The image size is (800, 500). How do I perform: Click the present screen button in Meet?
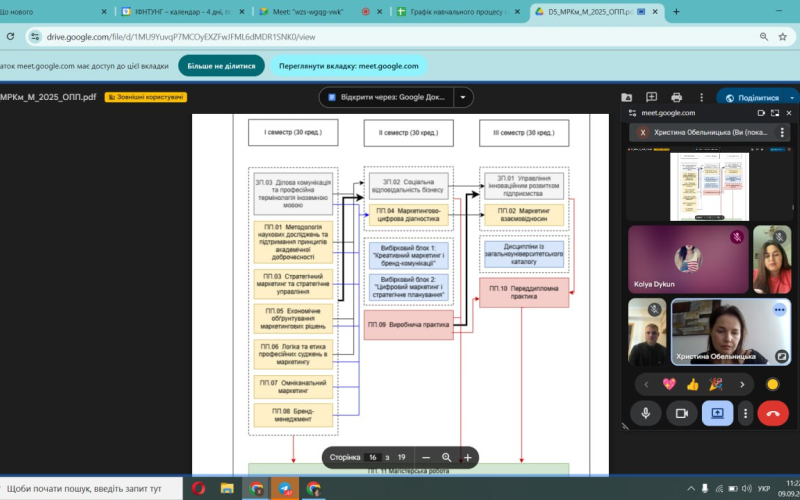(717, 412)
